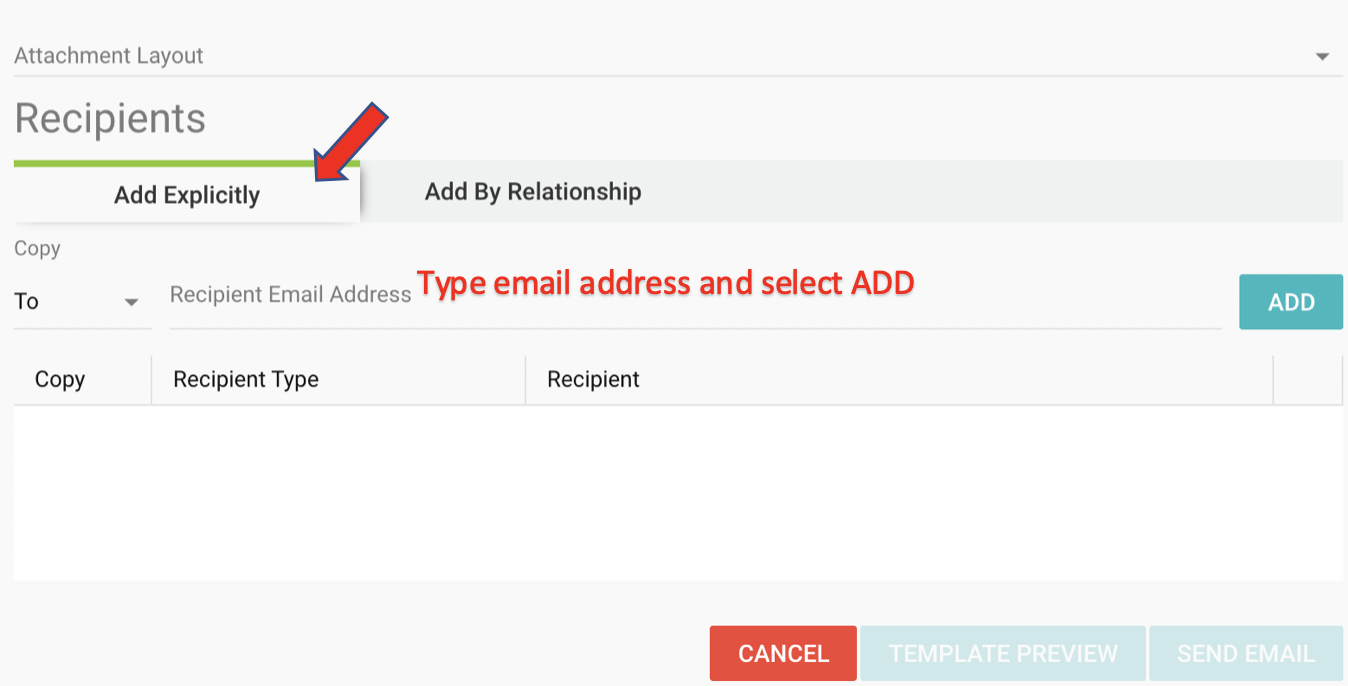Click the Copy column header
1348x686 pixels.
(60, 380)
